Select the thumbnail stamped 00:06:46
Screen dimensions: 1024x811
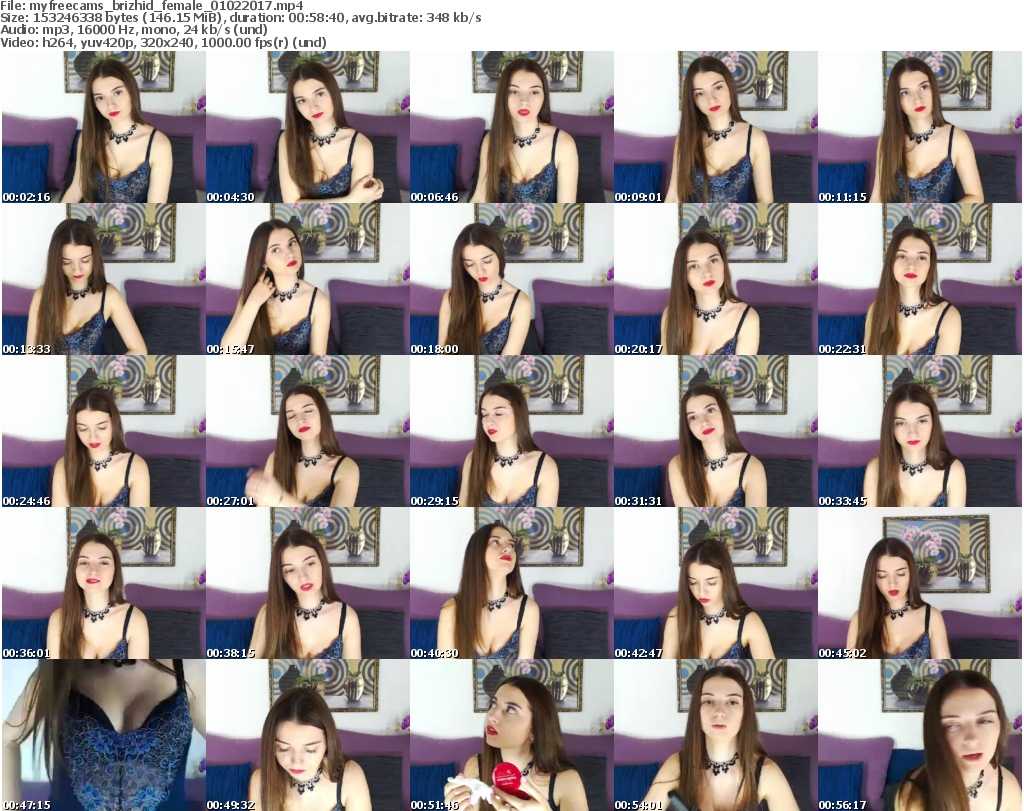pos(511,127)
